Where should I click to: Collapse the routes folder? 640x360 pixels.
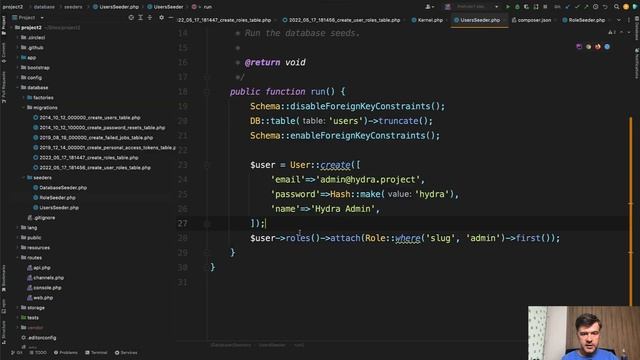click(18, 258)
